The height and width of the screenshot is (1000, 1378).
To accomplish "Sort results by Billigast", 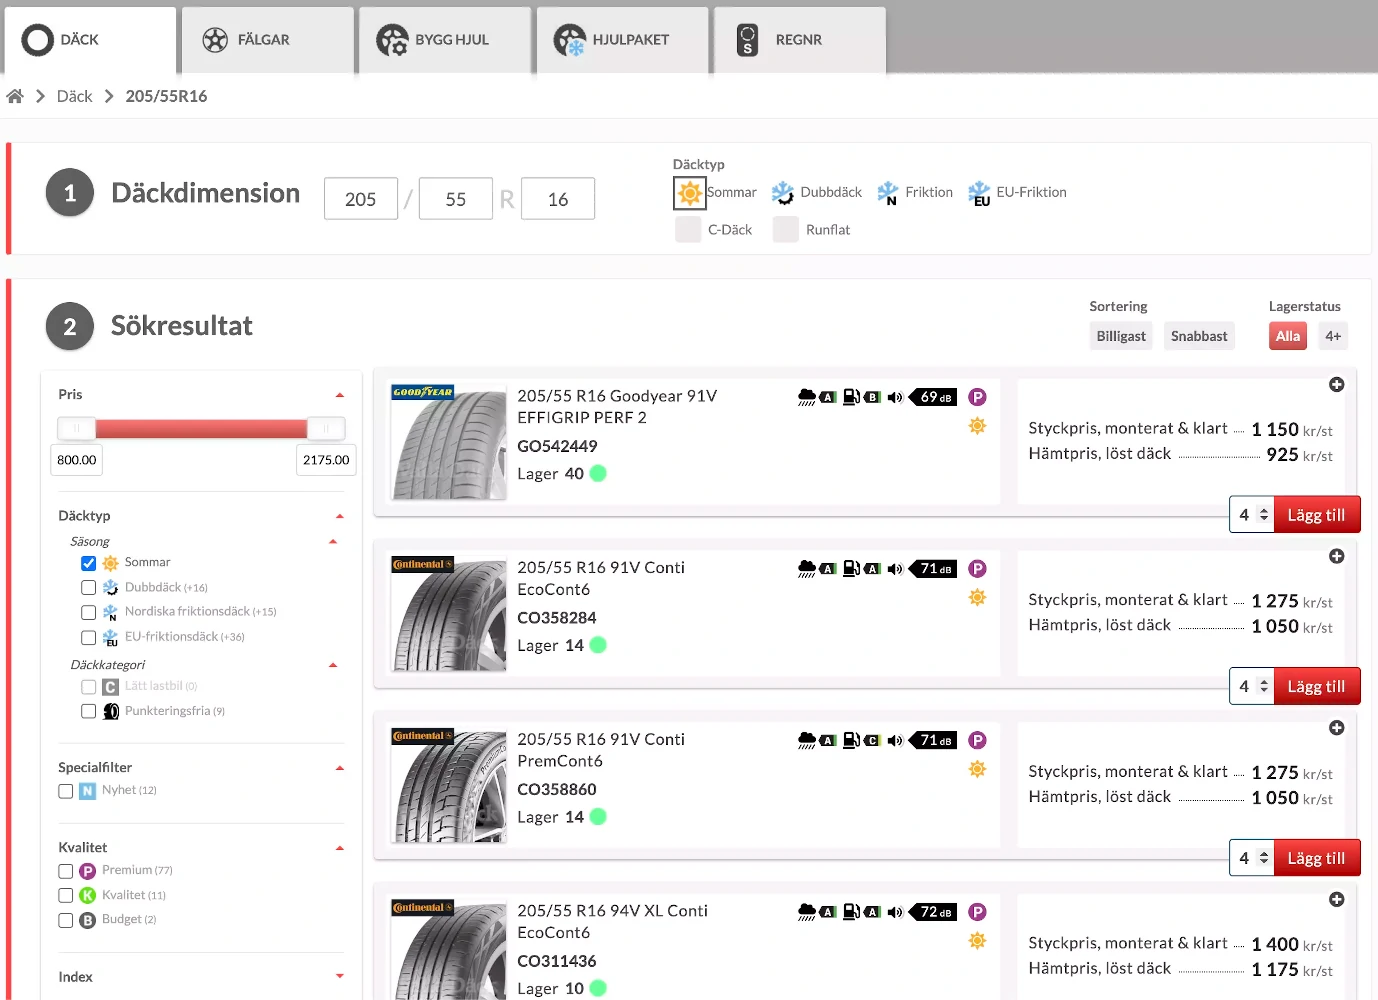I will tap(1120, 336).
